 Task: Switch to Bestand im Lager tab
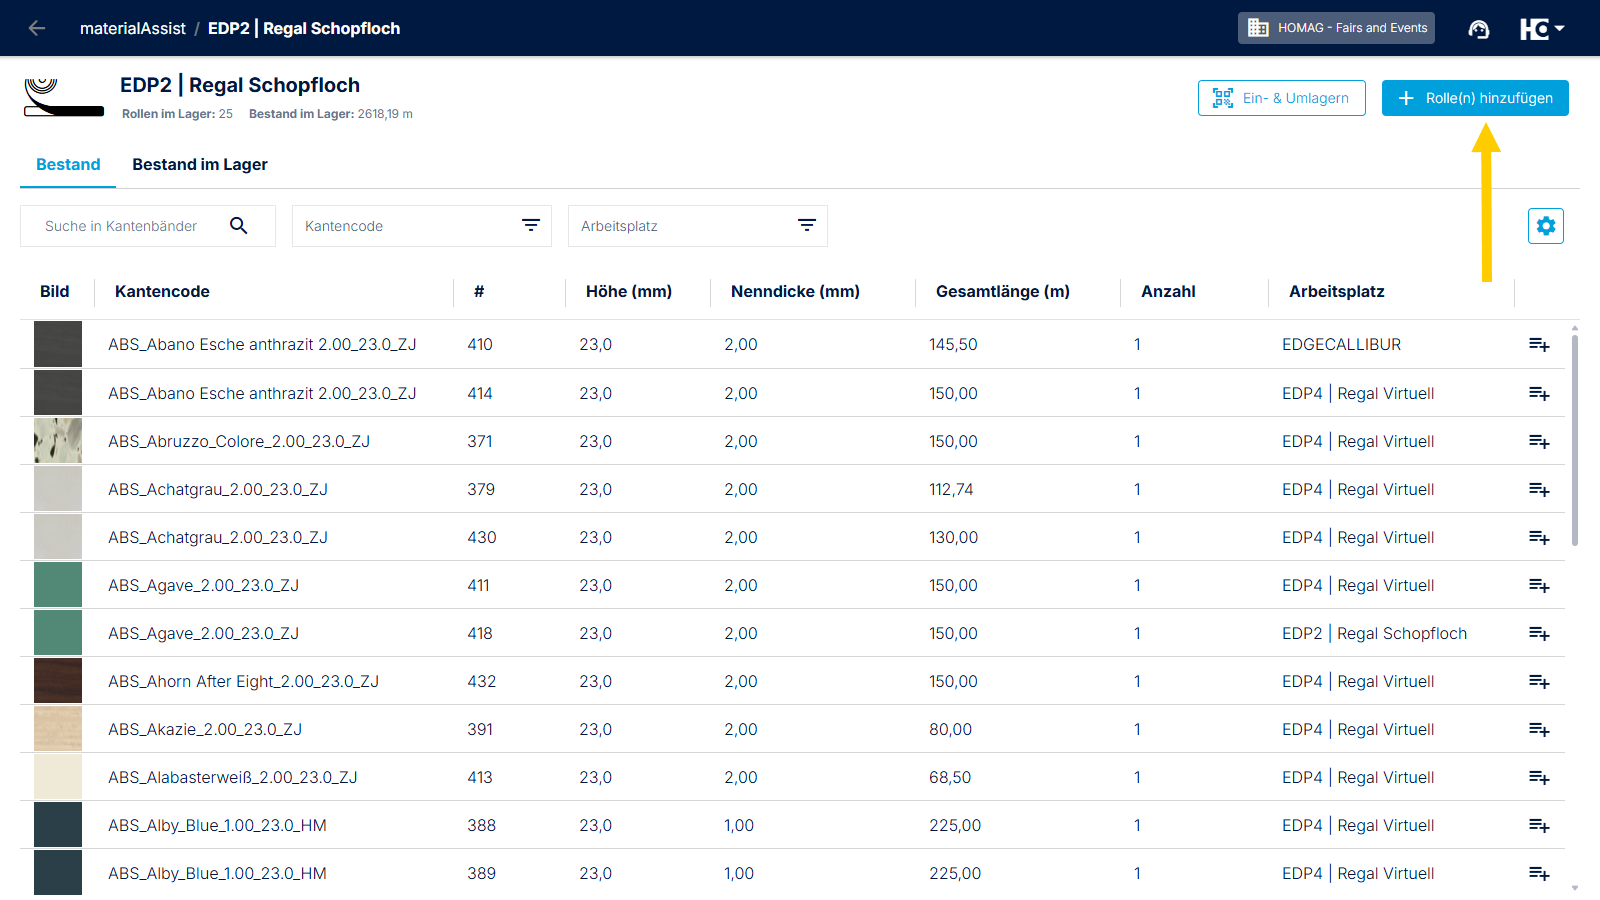click(200, 164)
